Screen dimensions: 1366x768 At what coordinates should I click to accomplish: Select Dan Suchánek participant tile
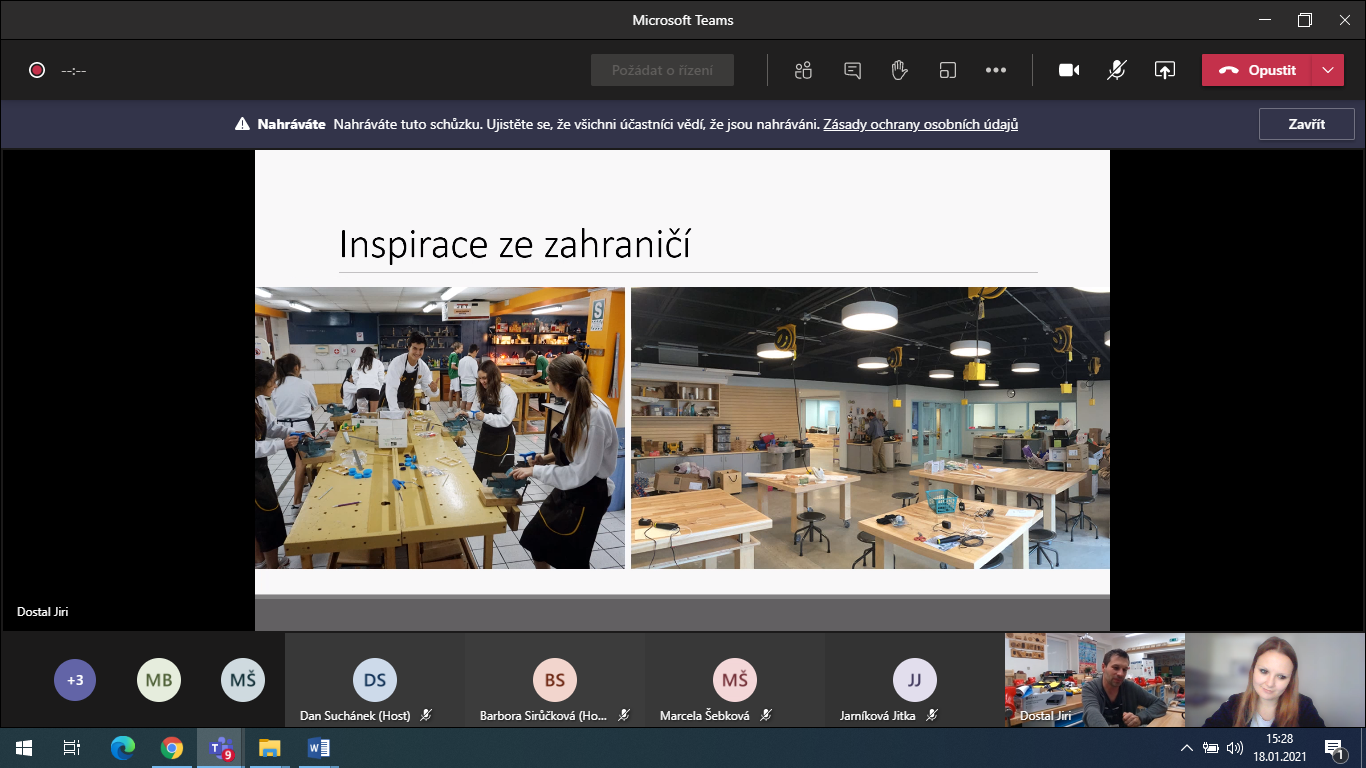374,682
